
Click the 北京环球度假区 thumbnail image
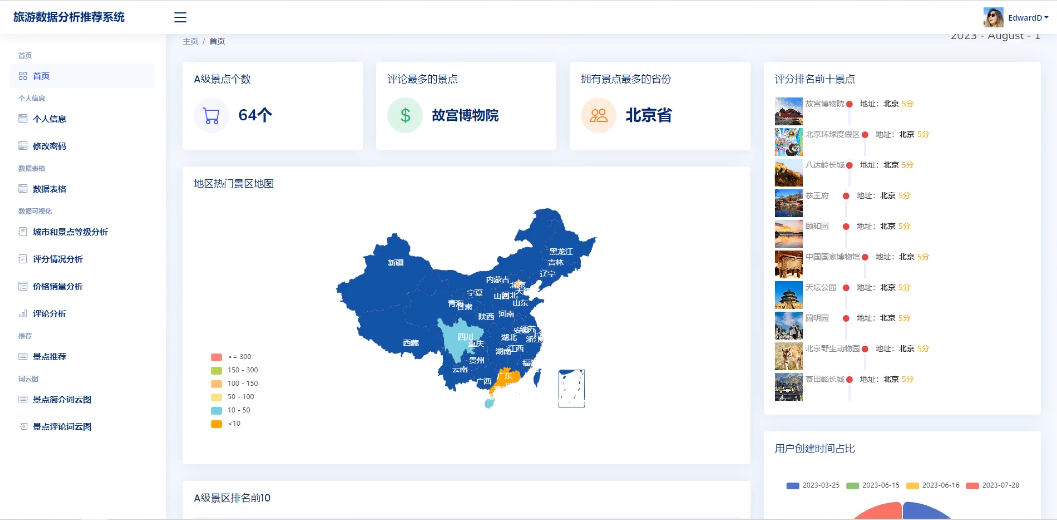point(789,142)
